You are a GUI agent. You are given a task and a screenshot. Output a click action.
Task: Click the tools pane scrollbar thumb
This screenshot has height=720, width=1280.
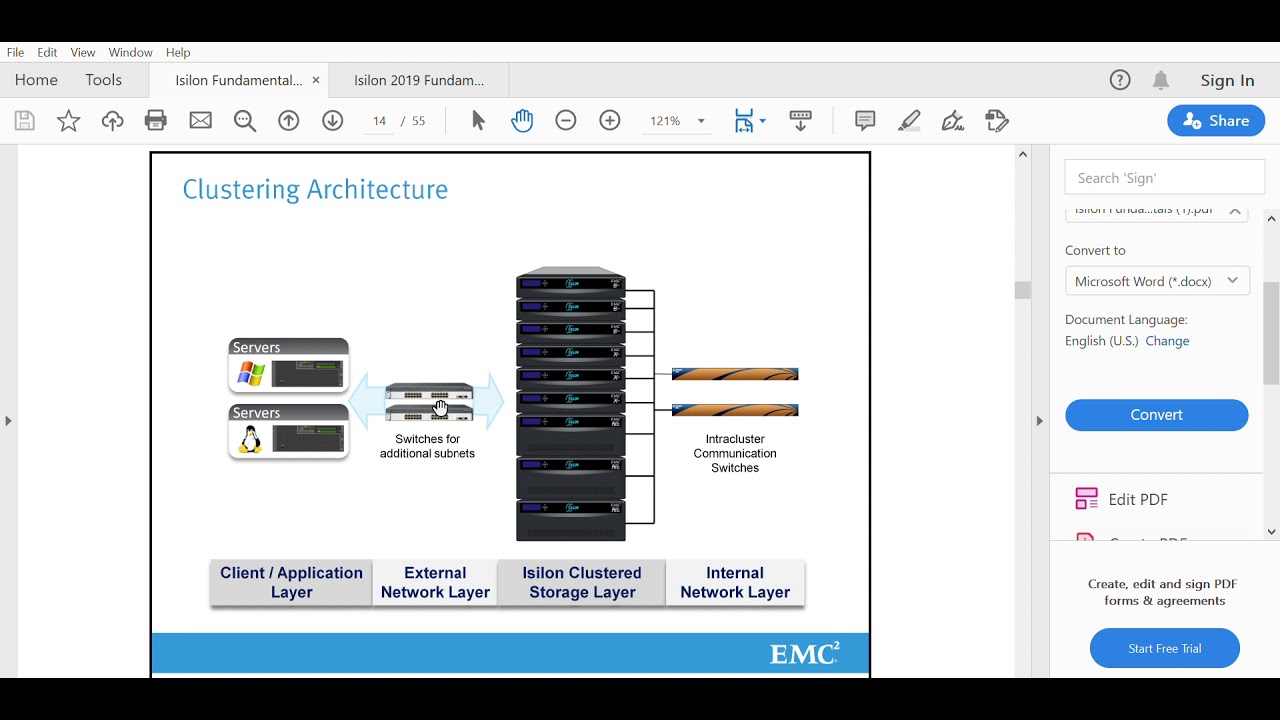point(1272,333)
